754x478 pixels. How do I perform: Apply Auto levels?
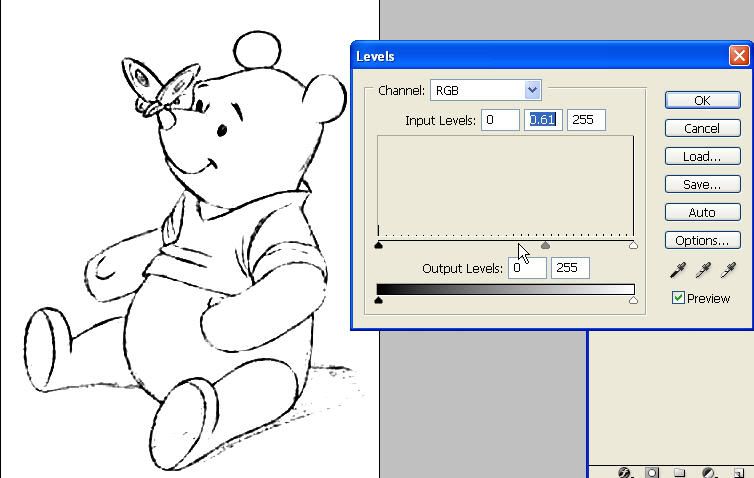click(703, 212)
